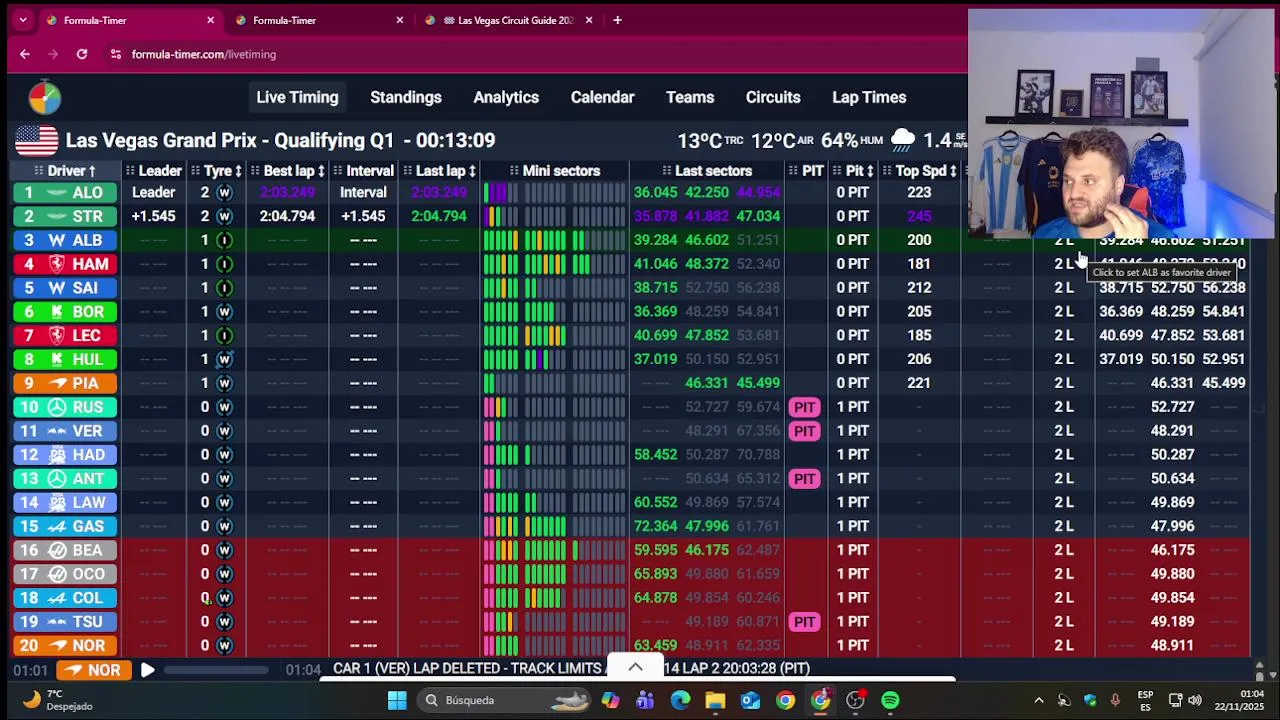Screen dimensions: 1280x720
Task: Sort table by Top Spd column
Action: tap(926, 171)
